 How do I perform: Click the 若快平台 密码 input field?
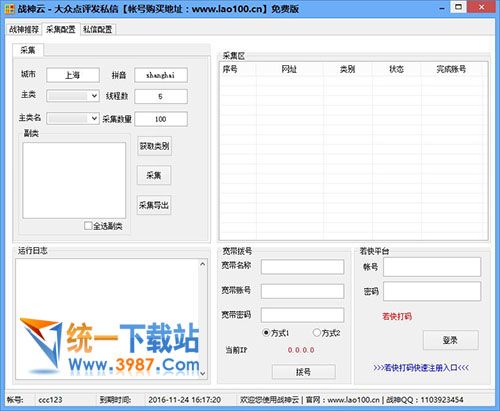tap(432, 291)
